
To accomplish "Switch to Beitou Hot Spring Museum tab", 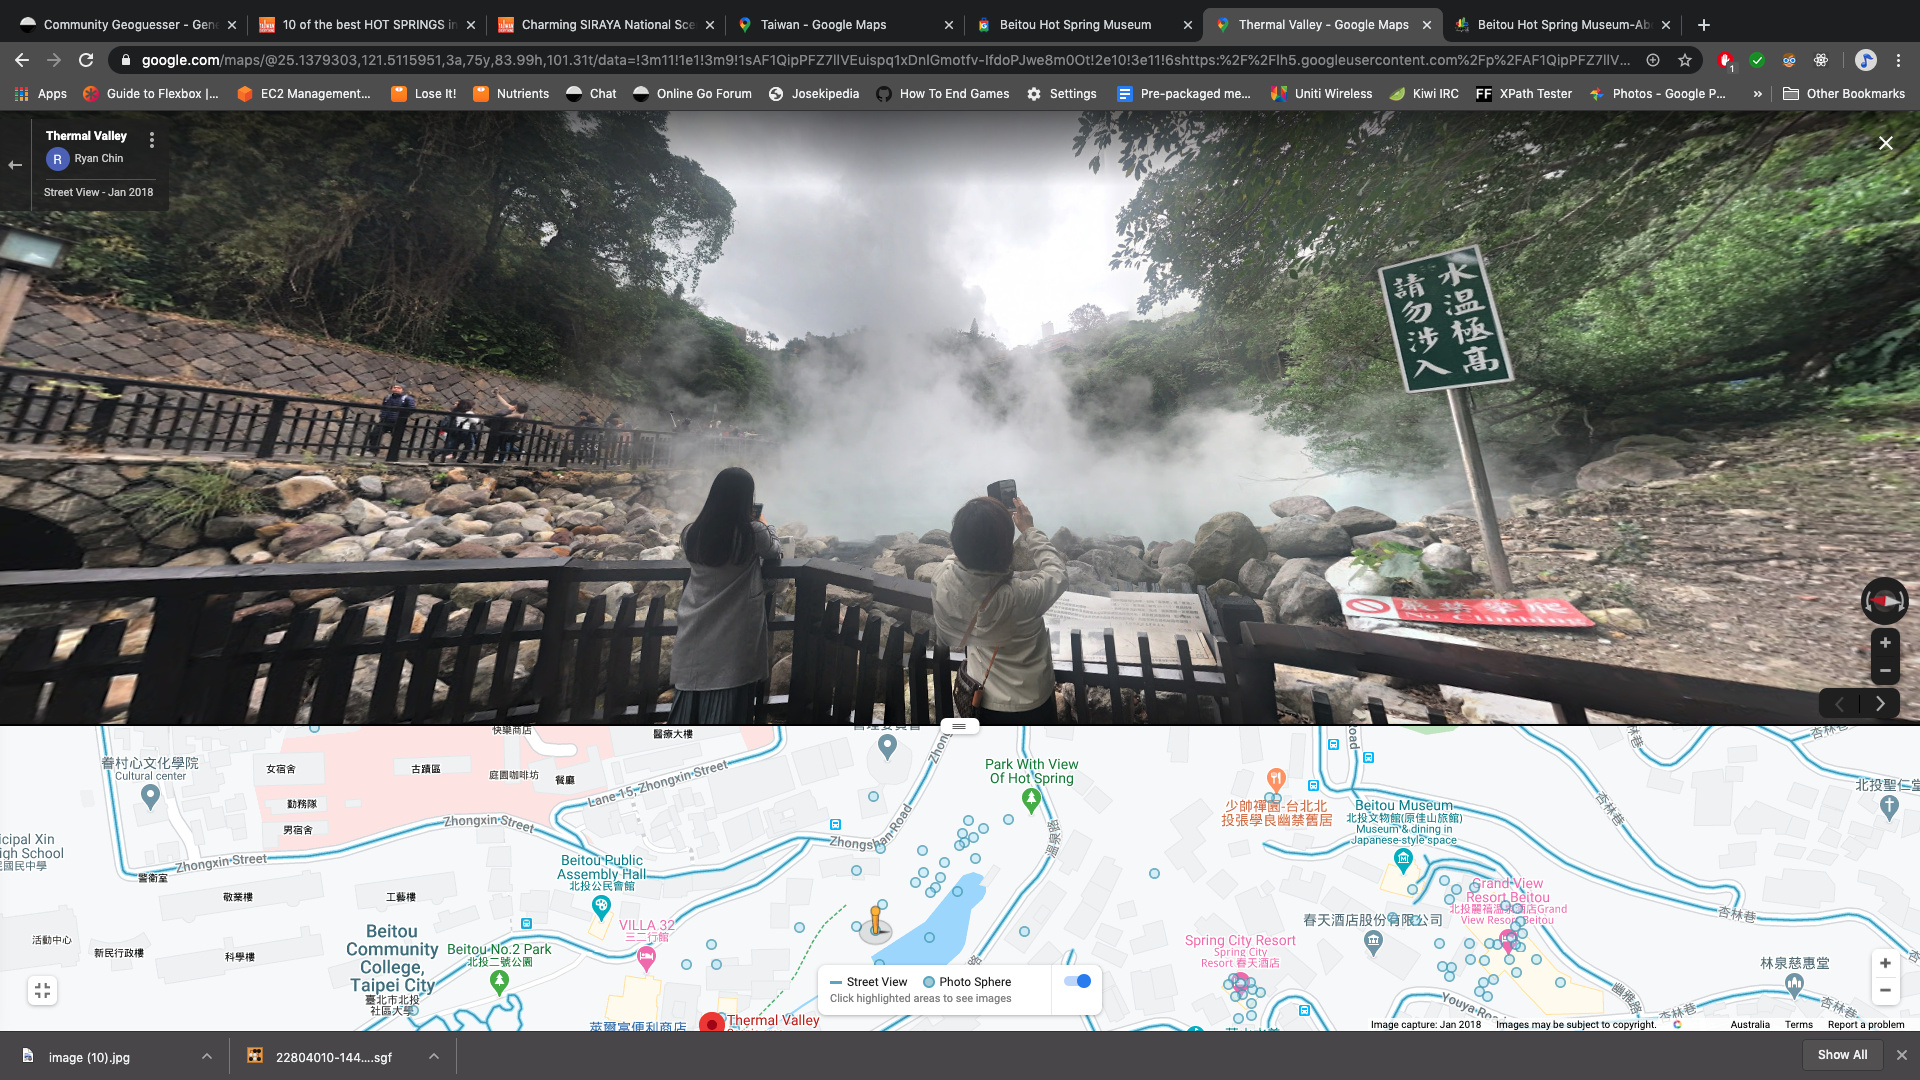I will coord(1075,25).
